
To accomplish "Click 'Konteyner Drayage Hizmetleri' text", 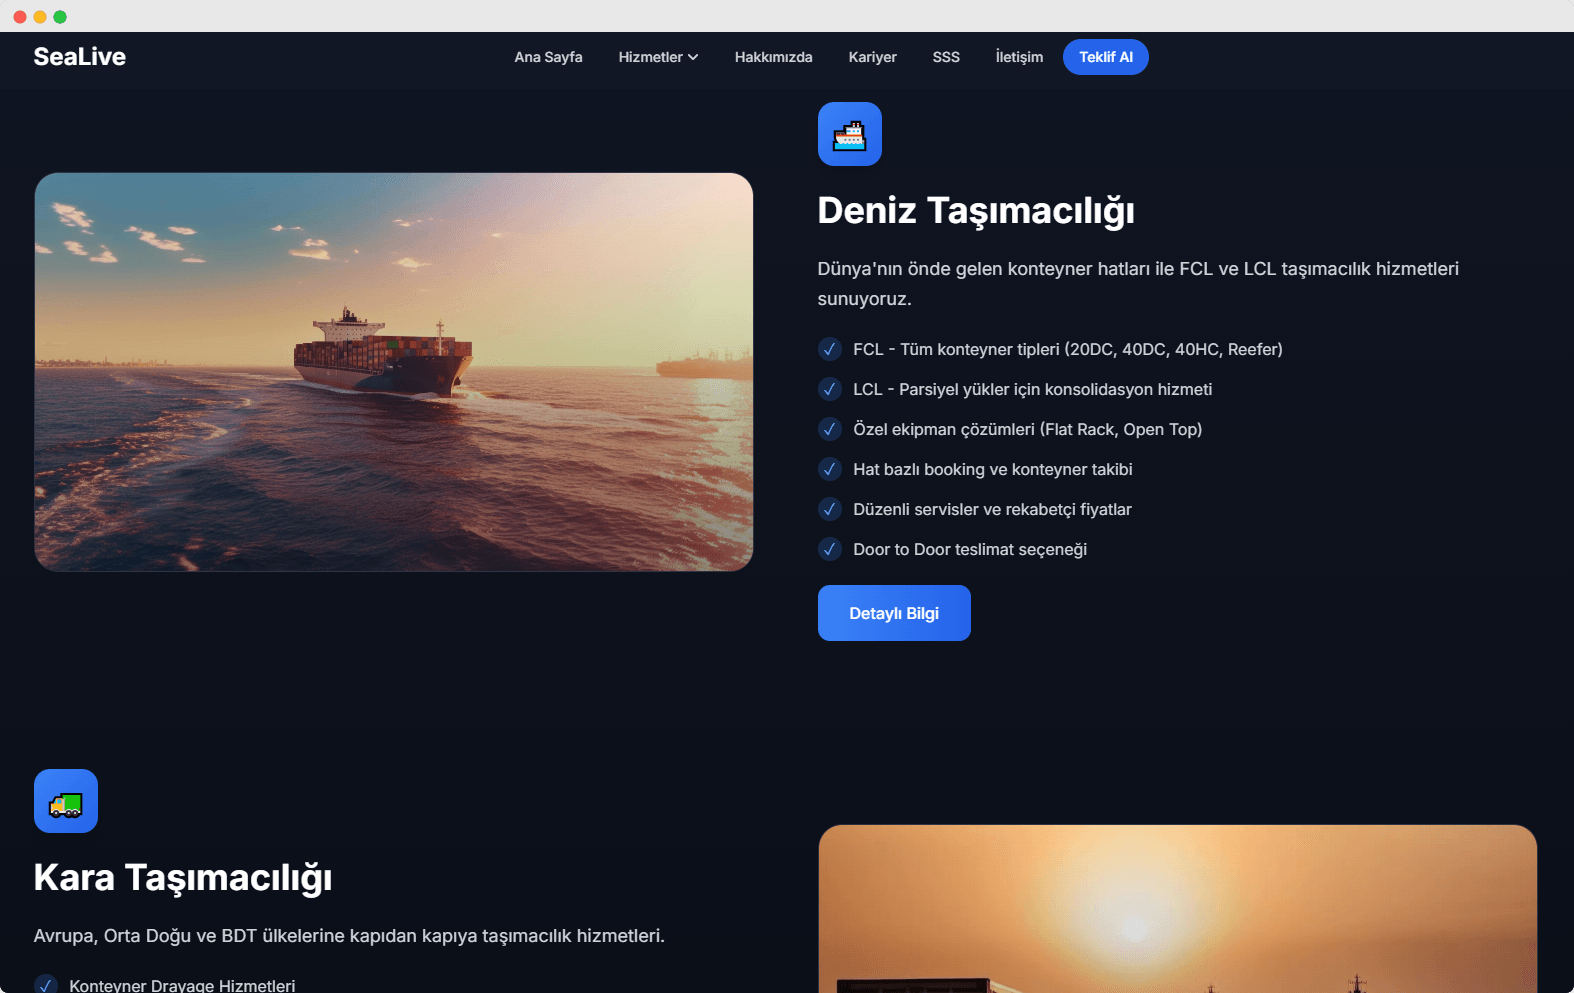I will [x=183, y=985].
